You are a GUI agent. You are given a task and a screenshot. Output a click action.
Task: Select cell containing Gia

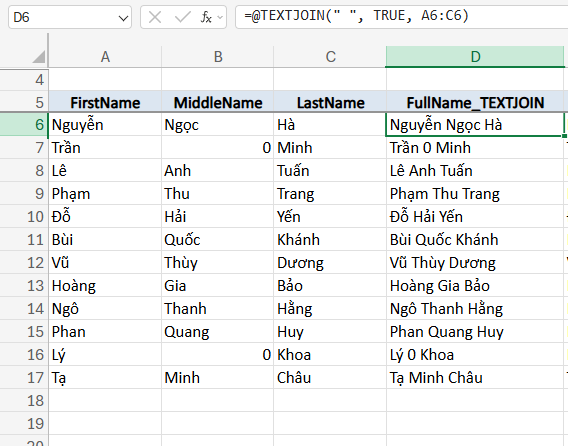point(218,286)
